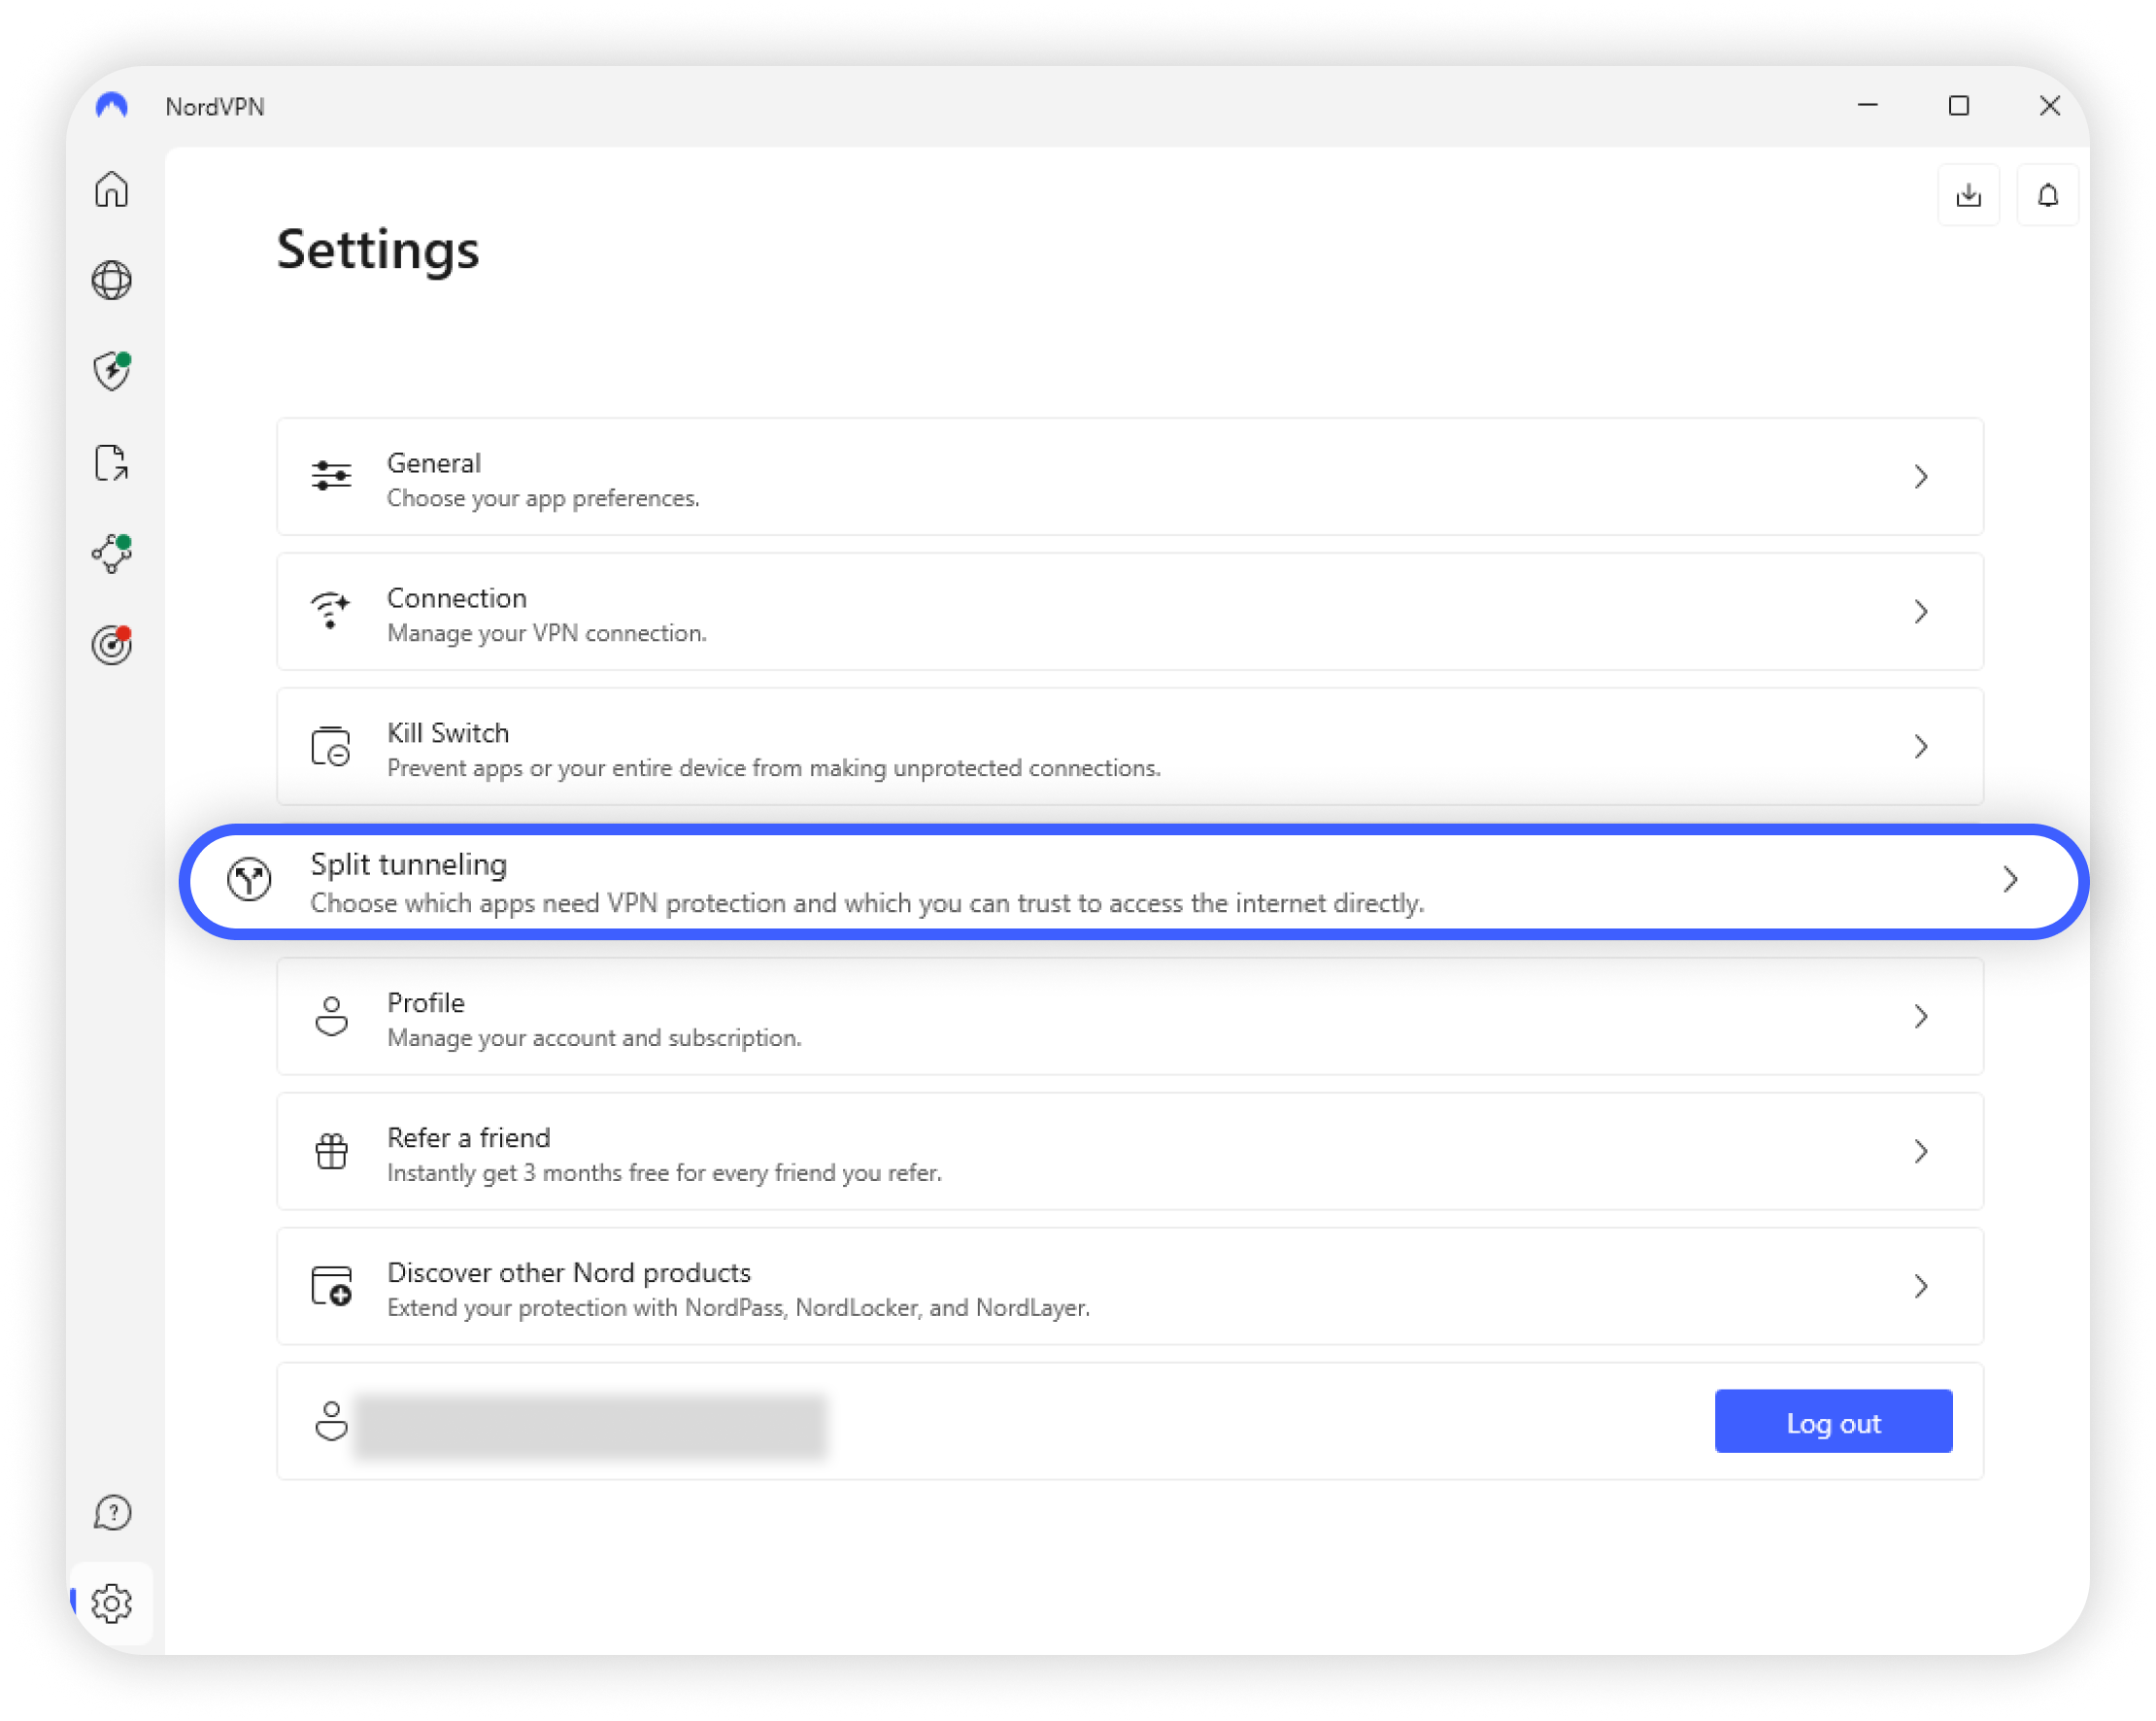Image resolution: width=2156 pixels, height=1721 pixels.
Task: Click the download updates icon
Action: [x=1968, y=195]
